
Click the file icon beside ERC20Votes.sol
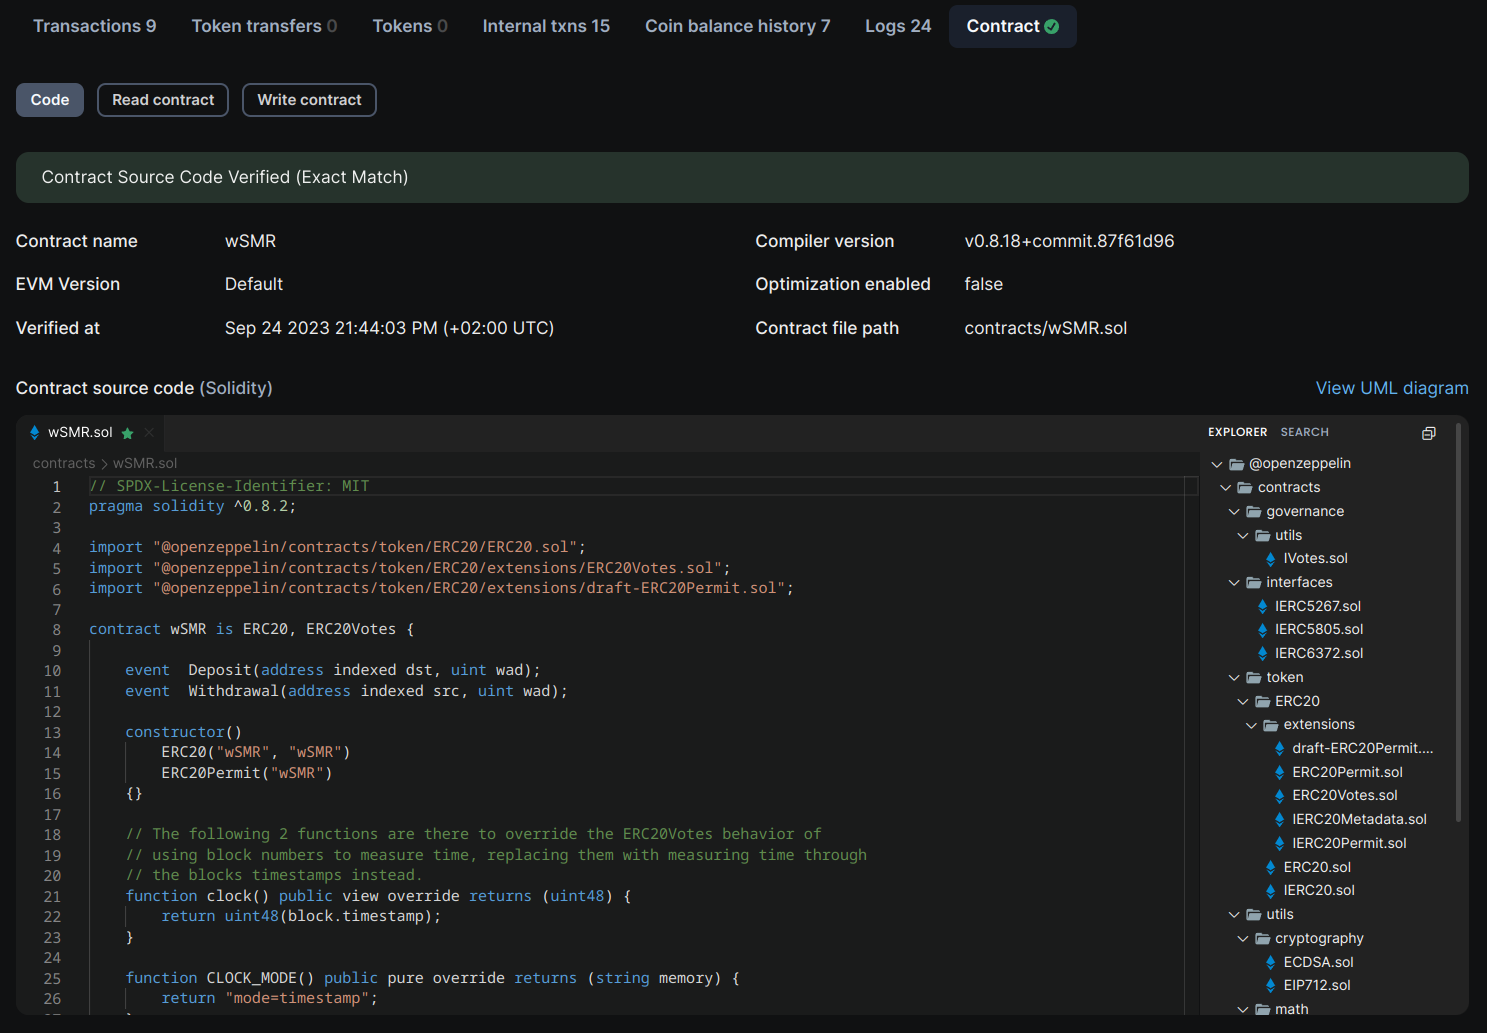(x=1279, y=796)
